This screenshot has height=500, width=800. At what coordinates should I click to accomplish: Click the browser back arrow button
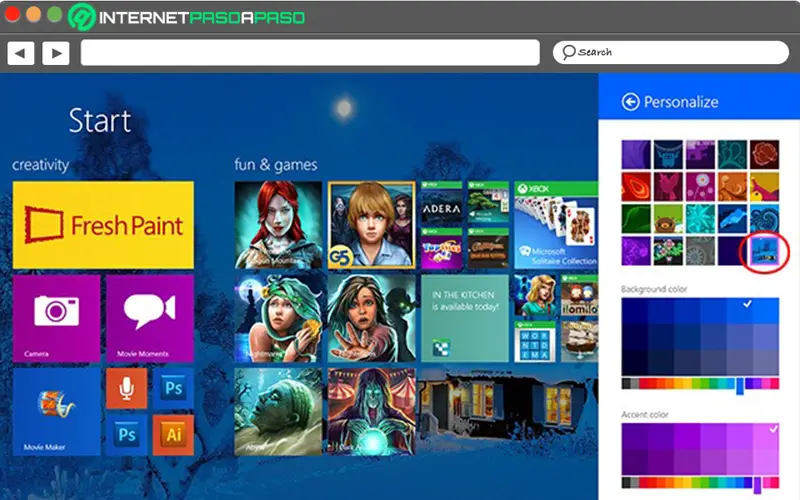pyautogui.click(x=20, y=53)
